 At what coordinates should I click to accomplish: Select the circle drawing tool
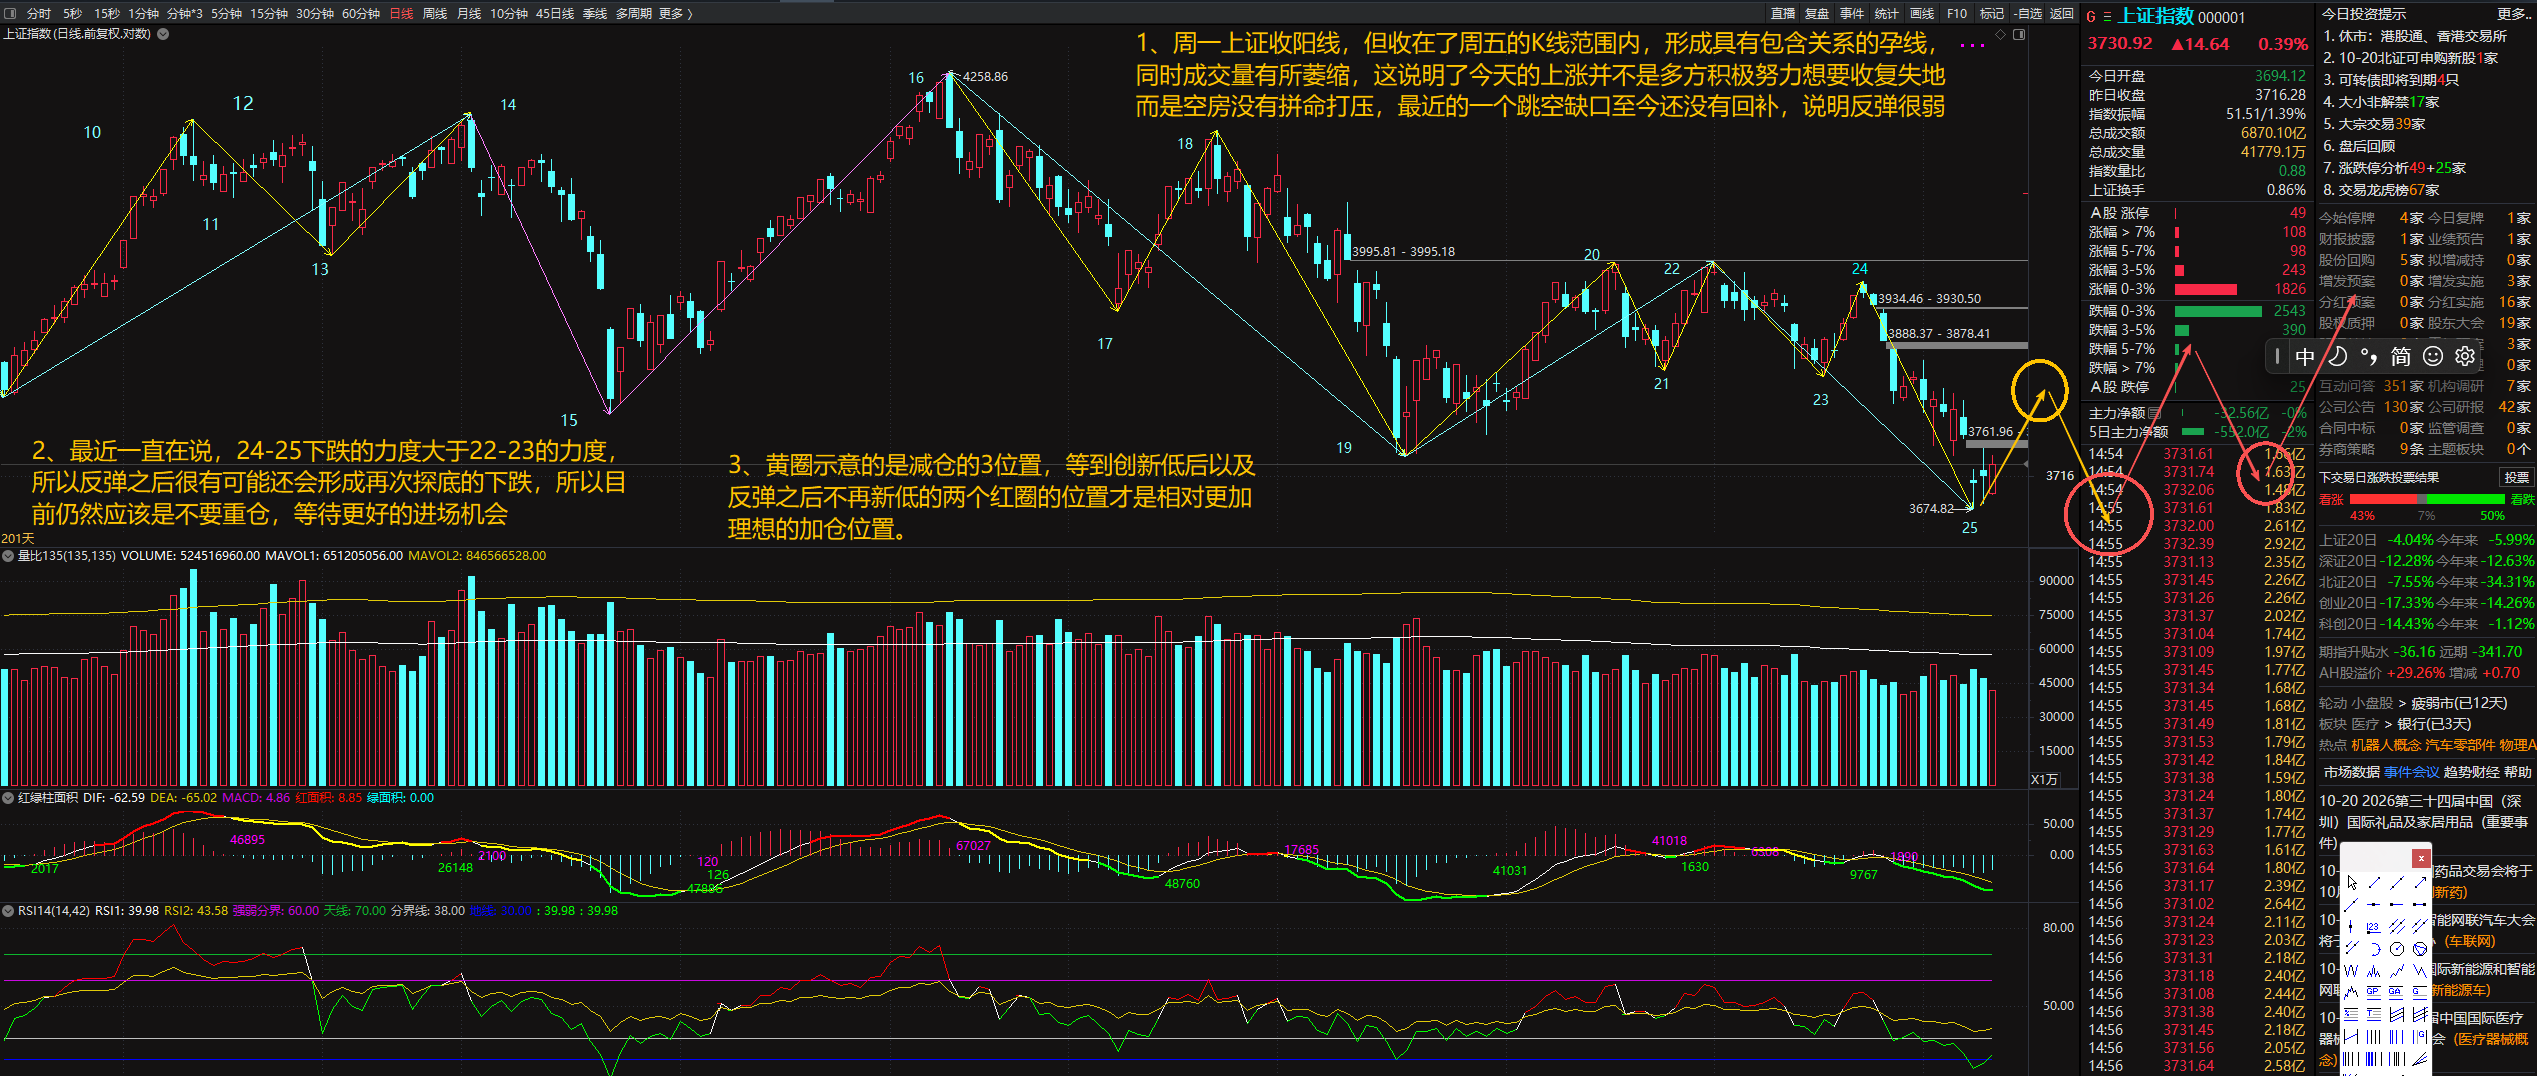(2397, 949)
